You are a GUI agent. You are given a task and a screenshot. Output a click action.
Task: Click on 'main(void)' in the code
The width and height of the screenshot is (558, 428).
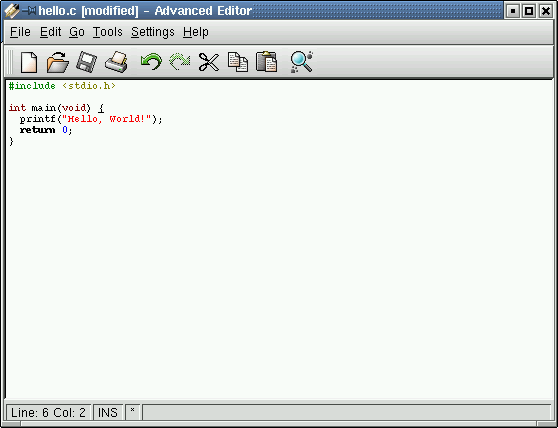(61, 108)
